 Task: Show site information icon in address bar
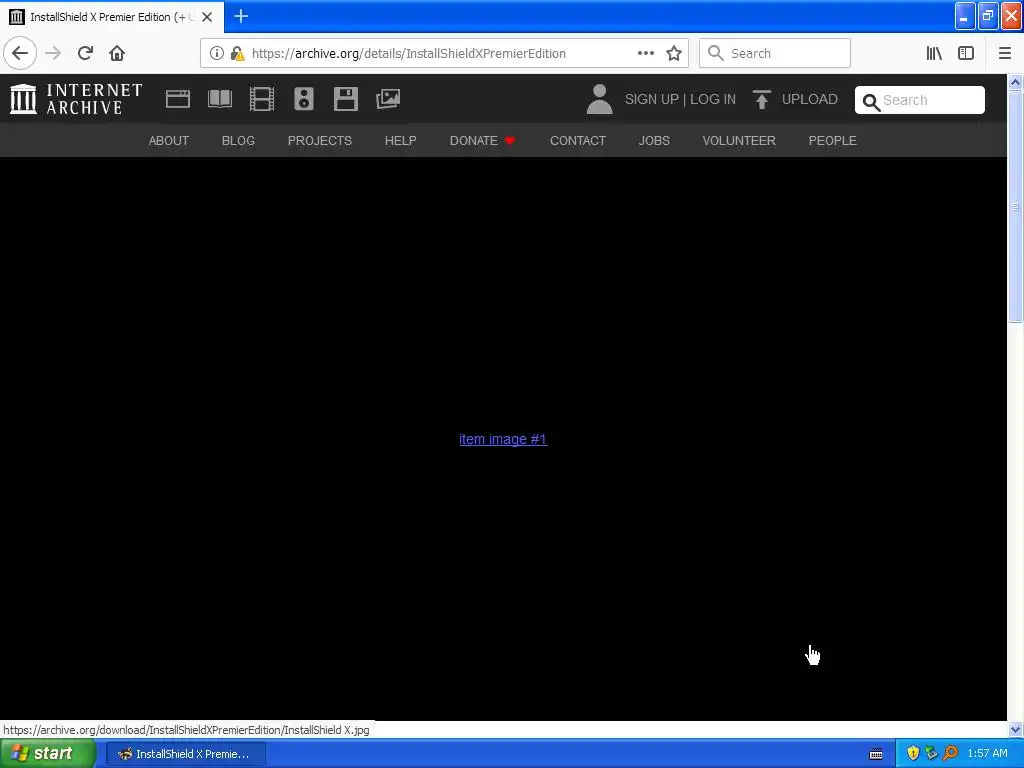point(216,53)
